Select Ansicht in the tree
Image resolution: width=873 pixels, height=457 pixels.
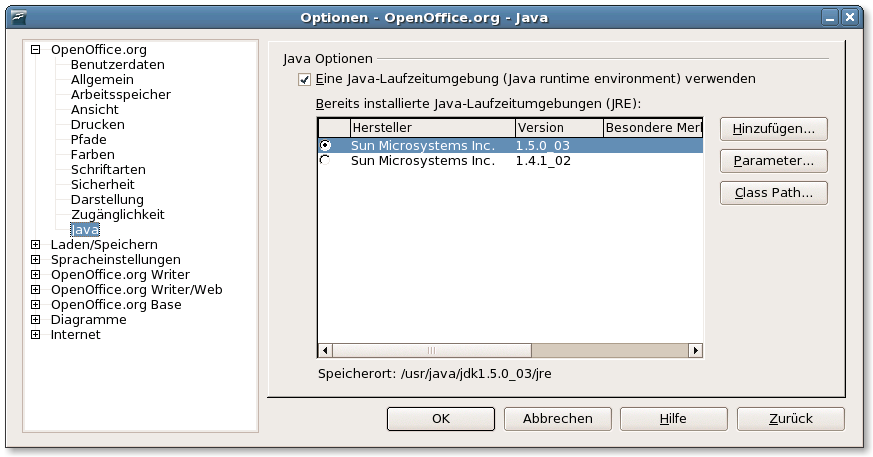(95, 110)
